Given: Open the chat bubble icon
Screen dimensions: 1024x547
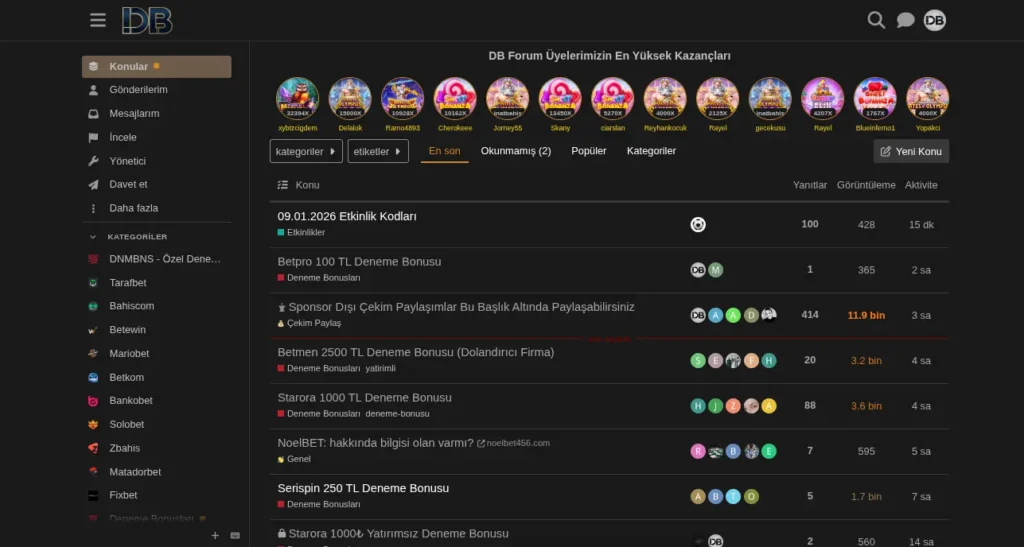Looking at the screenshot, I should [905, 20].
